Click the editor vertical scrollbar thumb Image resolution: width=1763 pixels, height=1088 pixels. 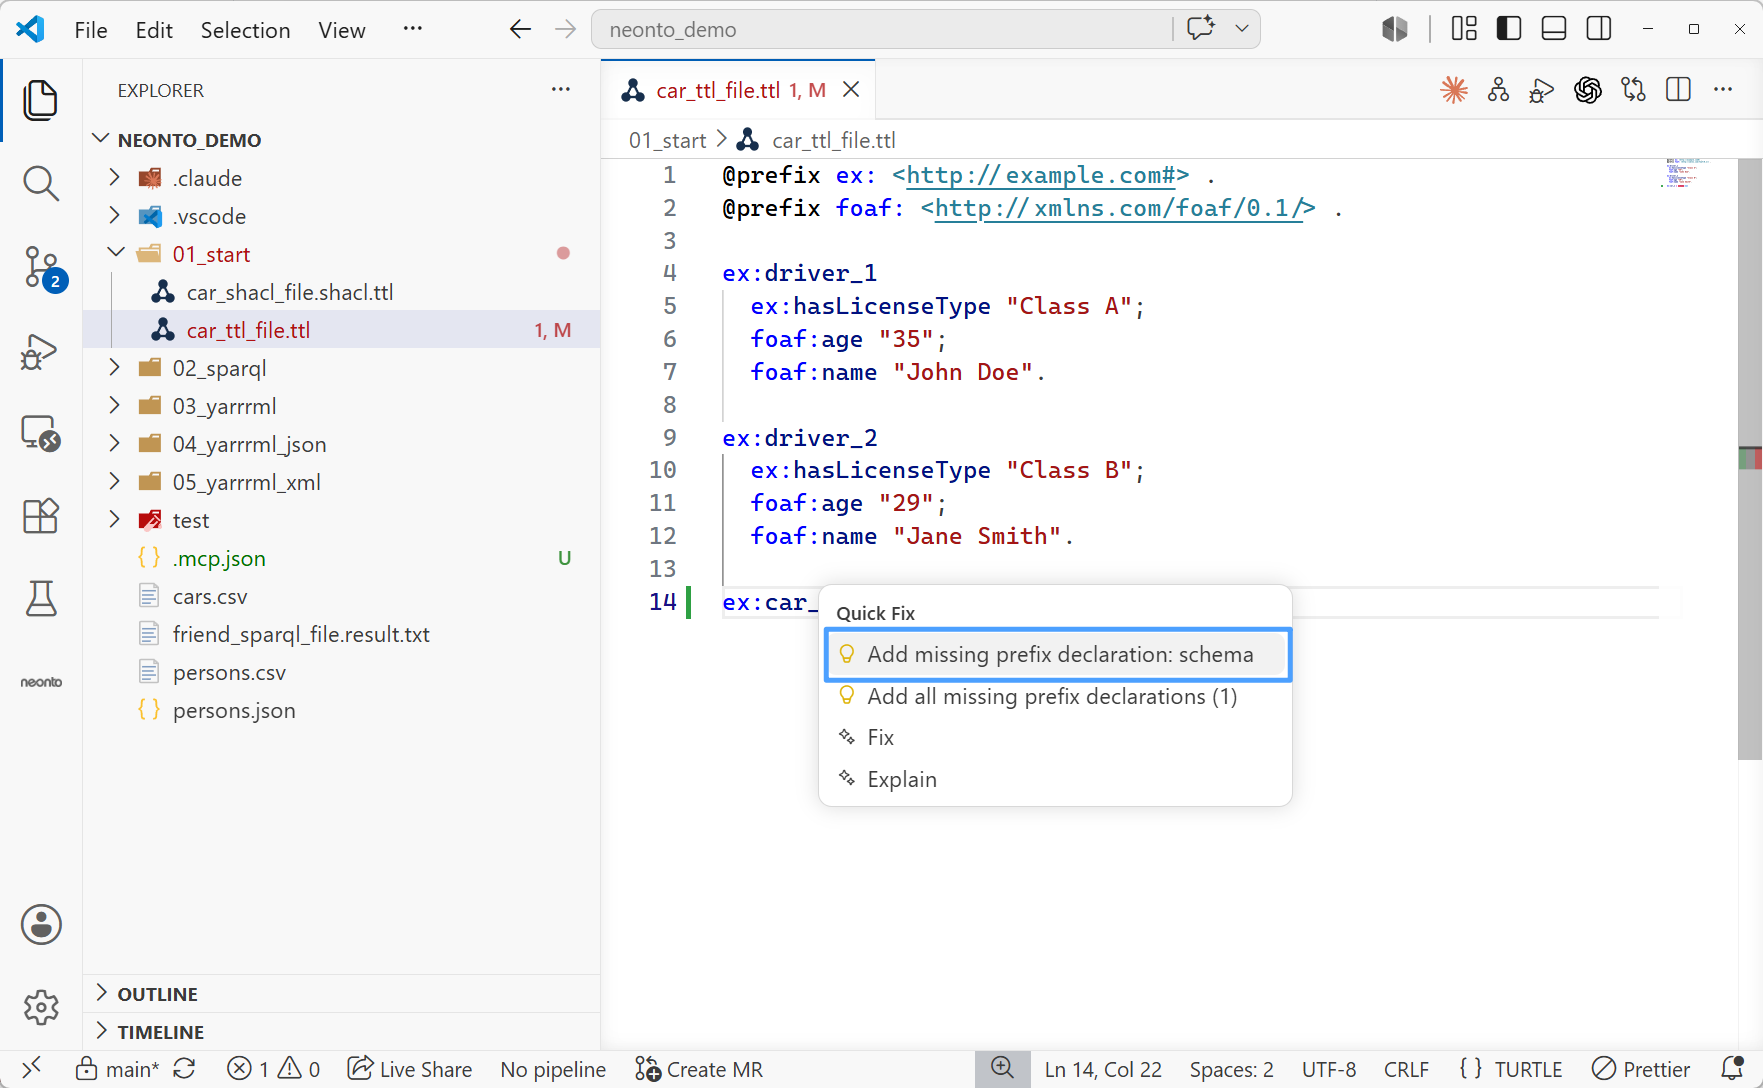click(x=1749, y=458)
